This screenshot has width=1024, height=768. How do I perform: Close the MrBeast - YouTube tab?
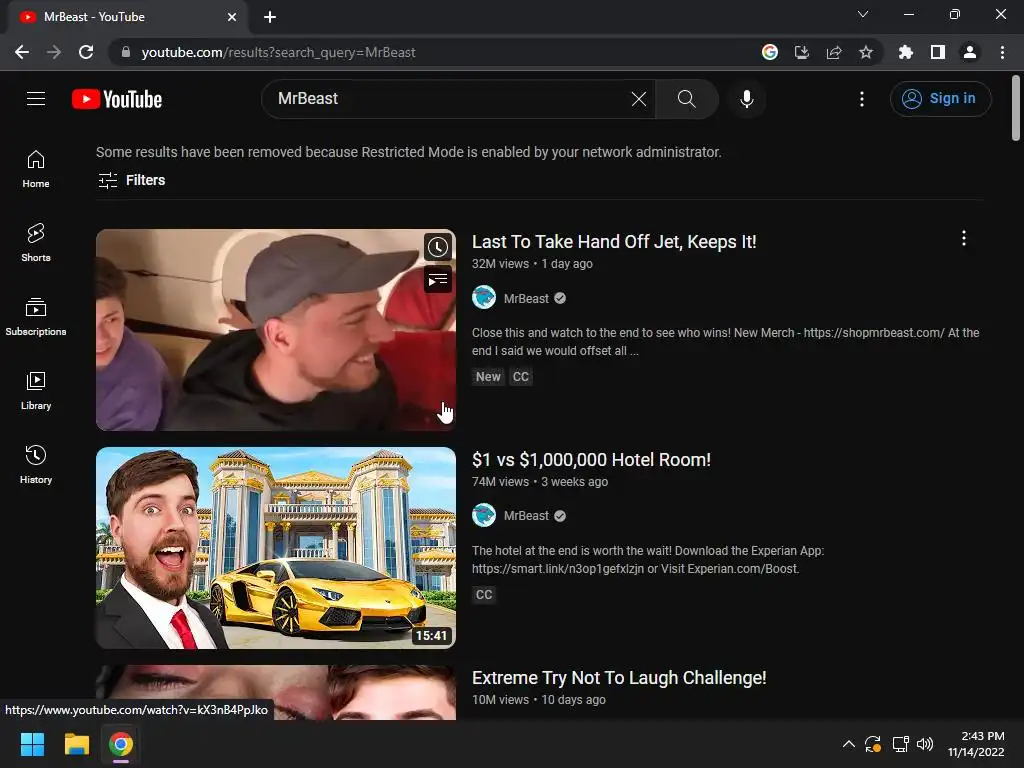click(232, 17)
